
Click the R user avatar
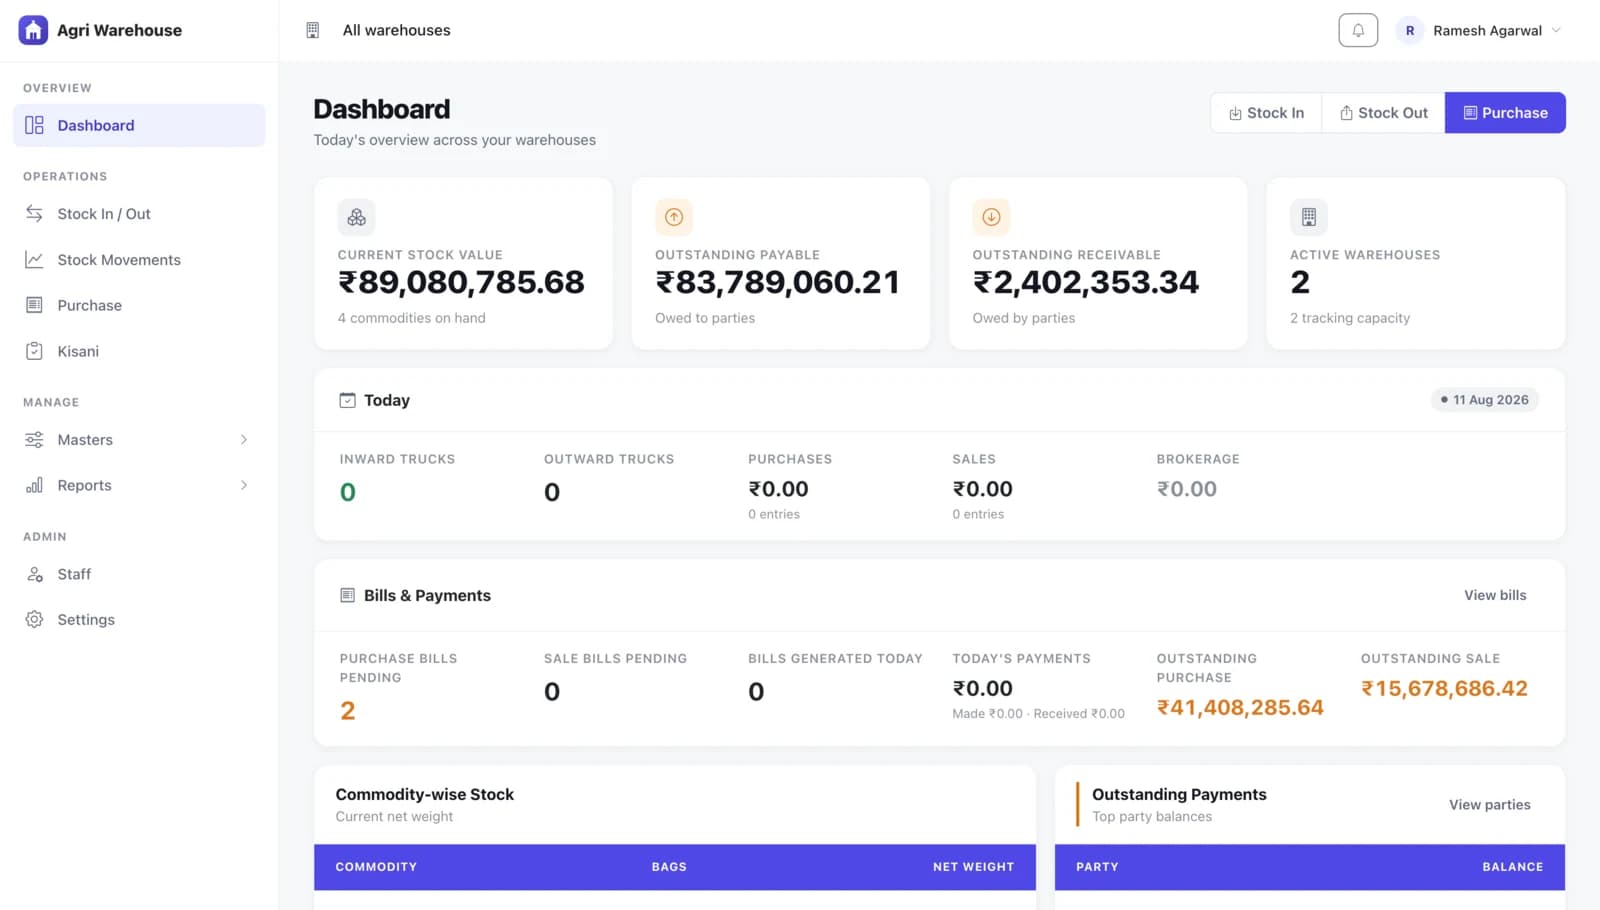coord(1410,30)
